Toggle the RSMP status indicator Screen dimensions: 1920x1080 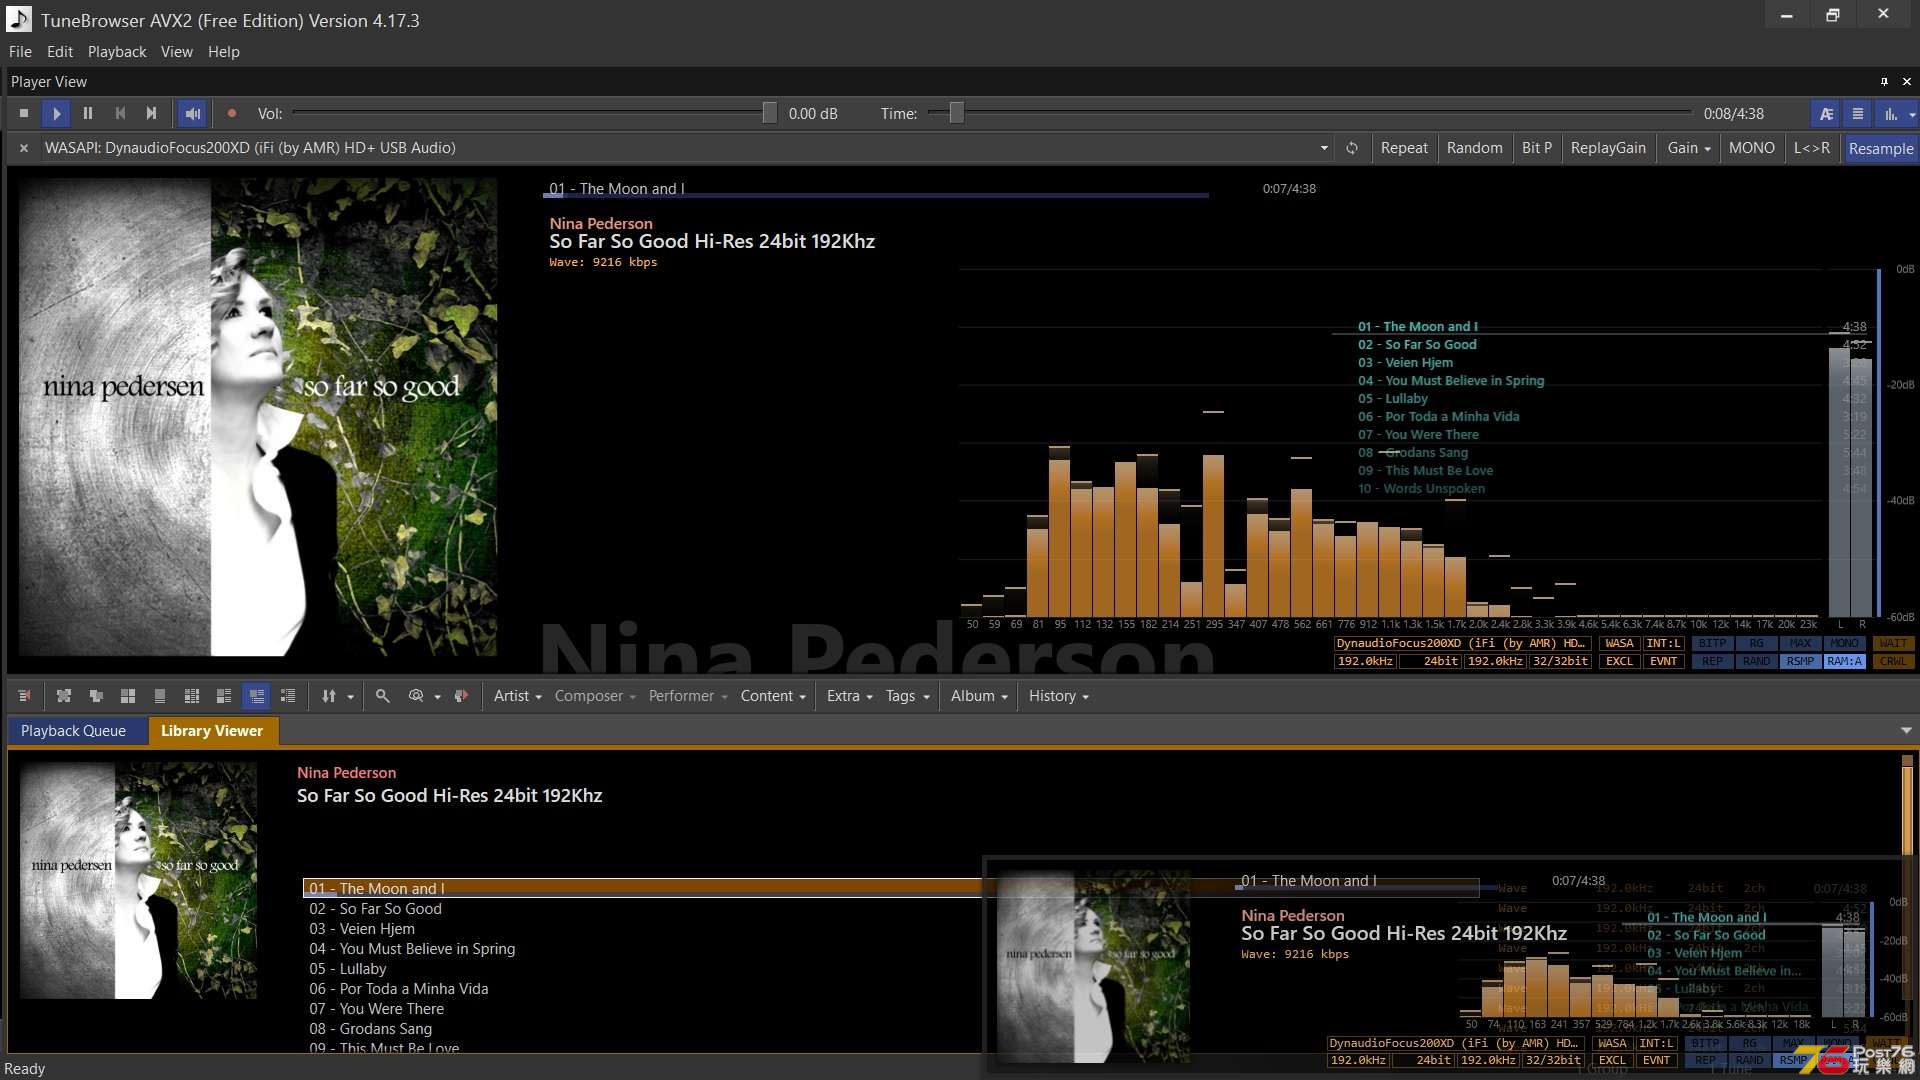(1800, 662)
